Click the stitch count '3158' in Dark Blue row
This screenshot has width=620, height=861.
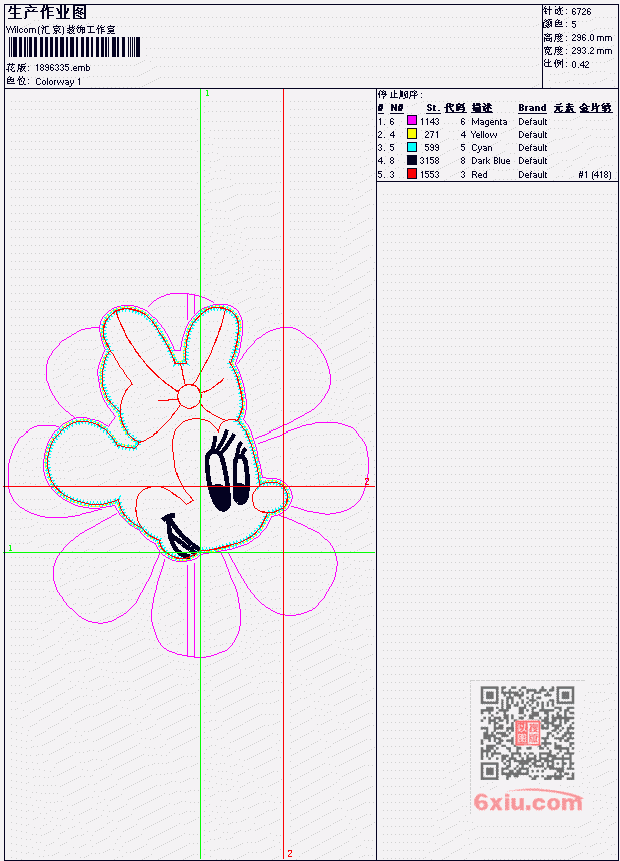pos(429,161)
